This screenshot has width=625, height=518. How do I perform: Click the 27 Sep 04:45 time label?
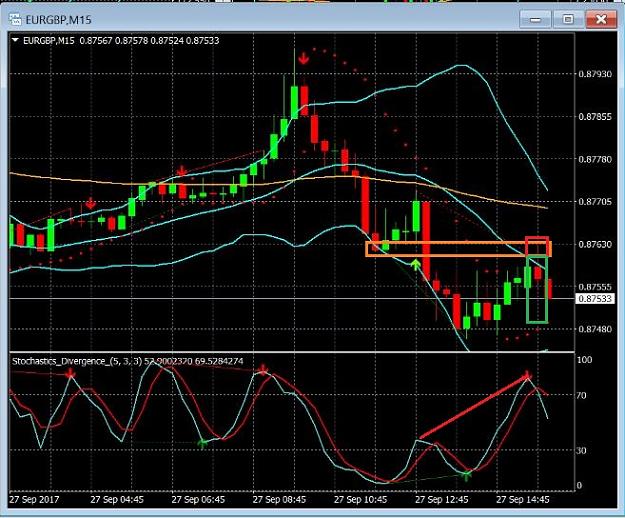tap(117, 500)
